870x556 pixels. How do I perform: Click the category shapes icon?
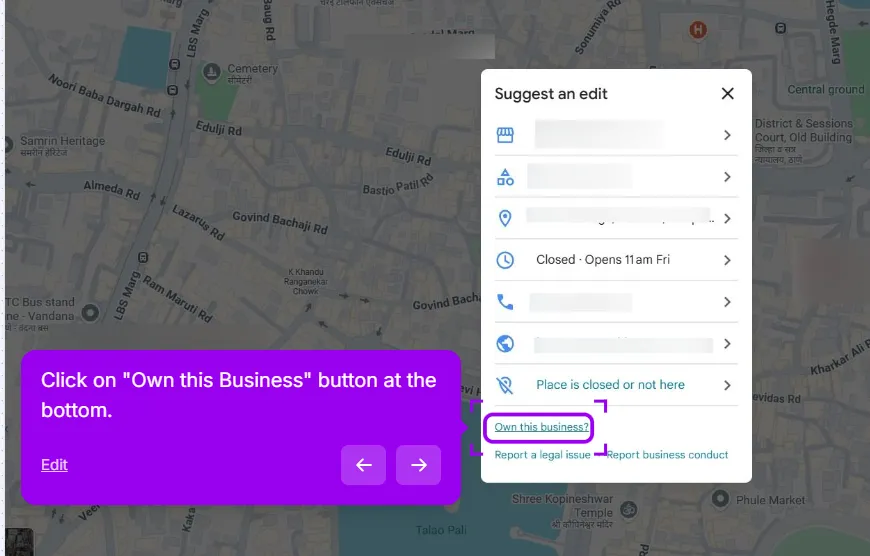pos(505,177)
